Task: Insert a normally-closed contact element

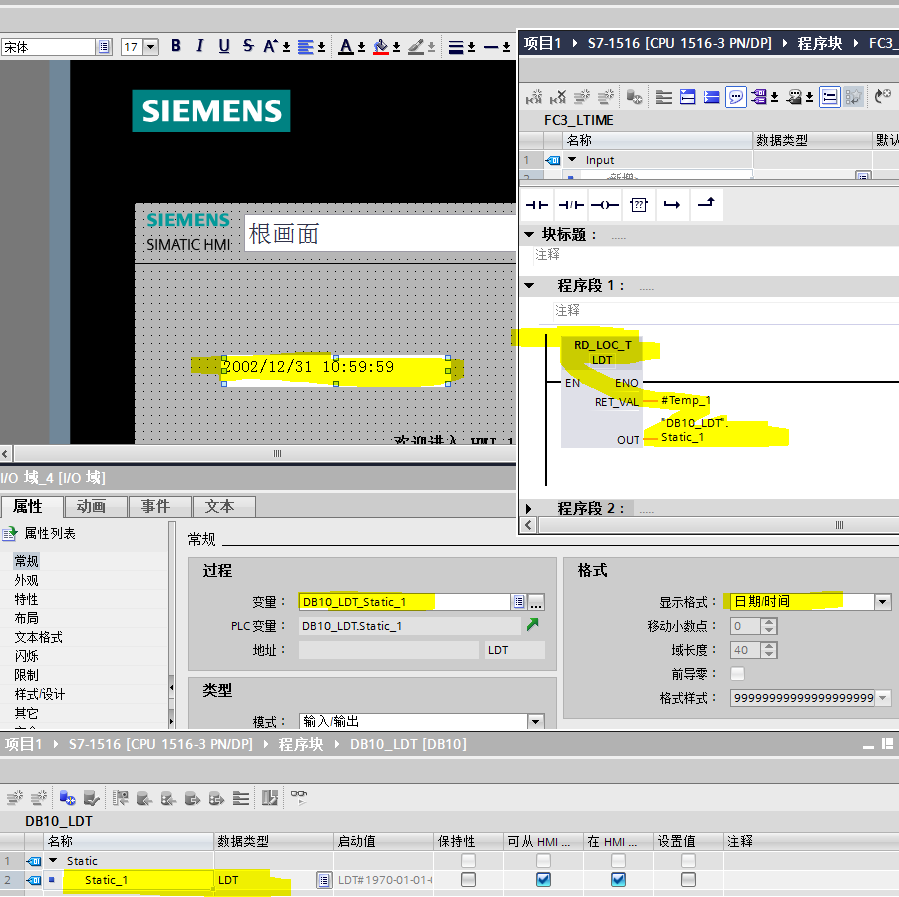Action: tap(572, 205)
